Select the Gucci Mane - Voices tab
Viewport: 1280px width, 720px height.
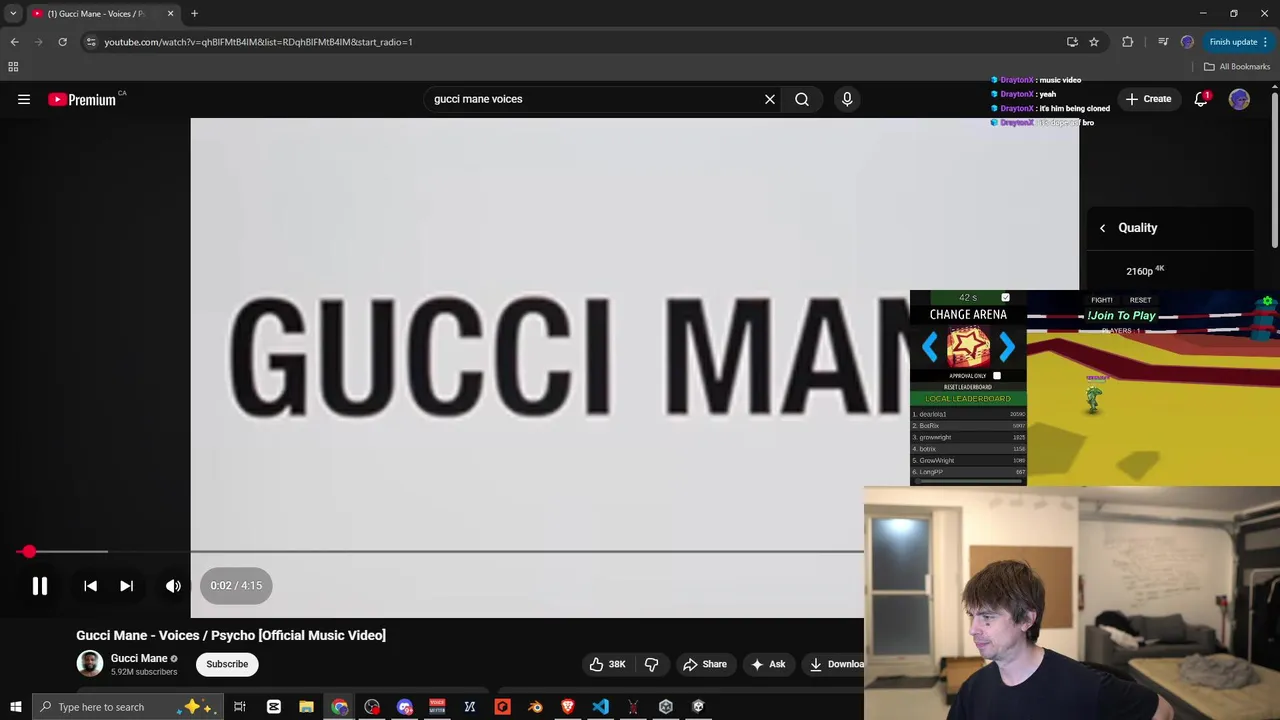(96, 14)
